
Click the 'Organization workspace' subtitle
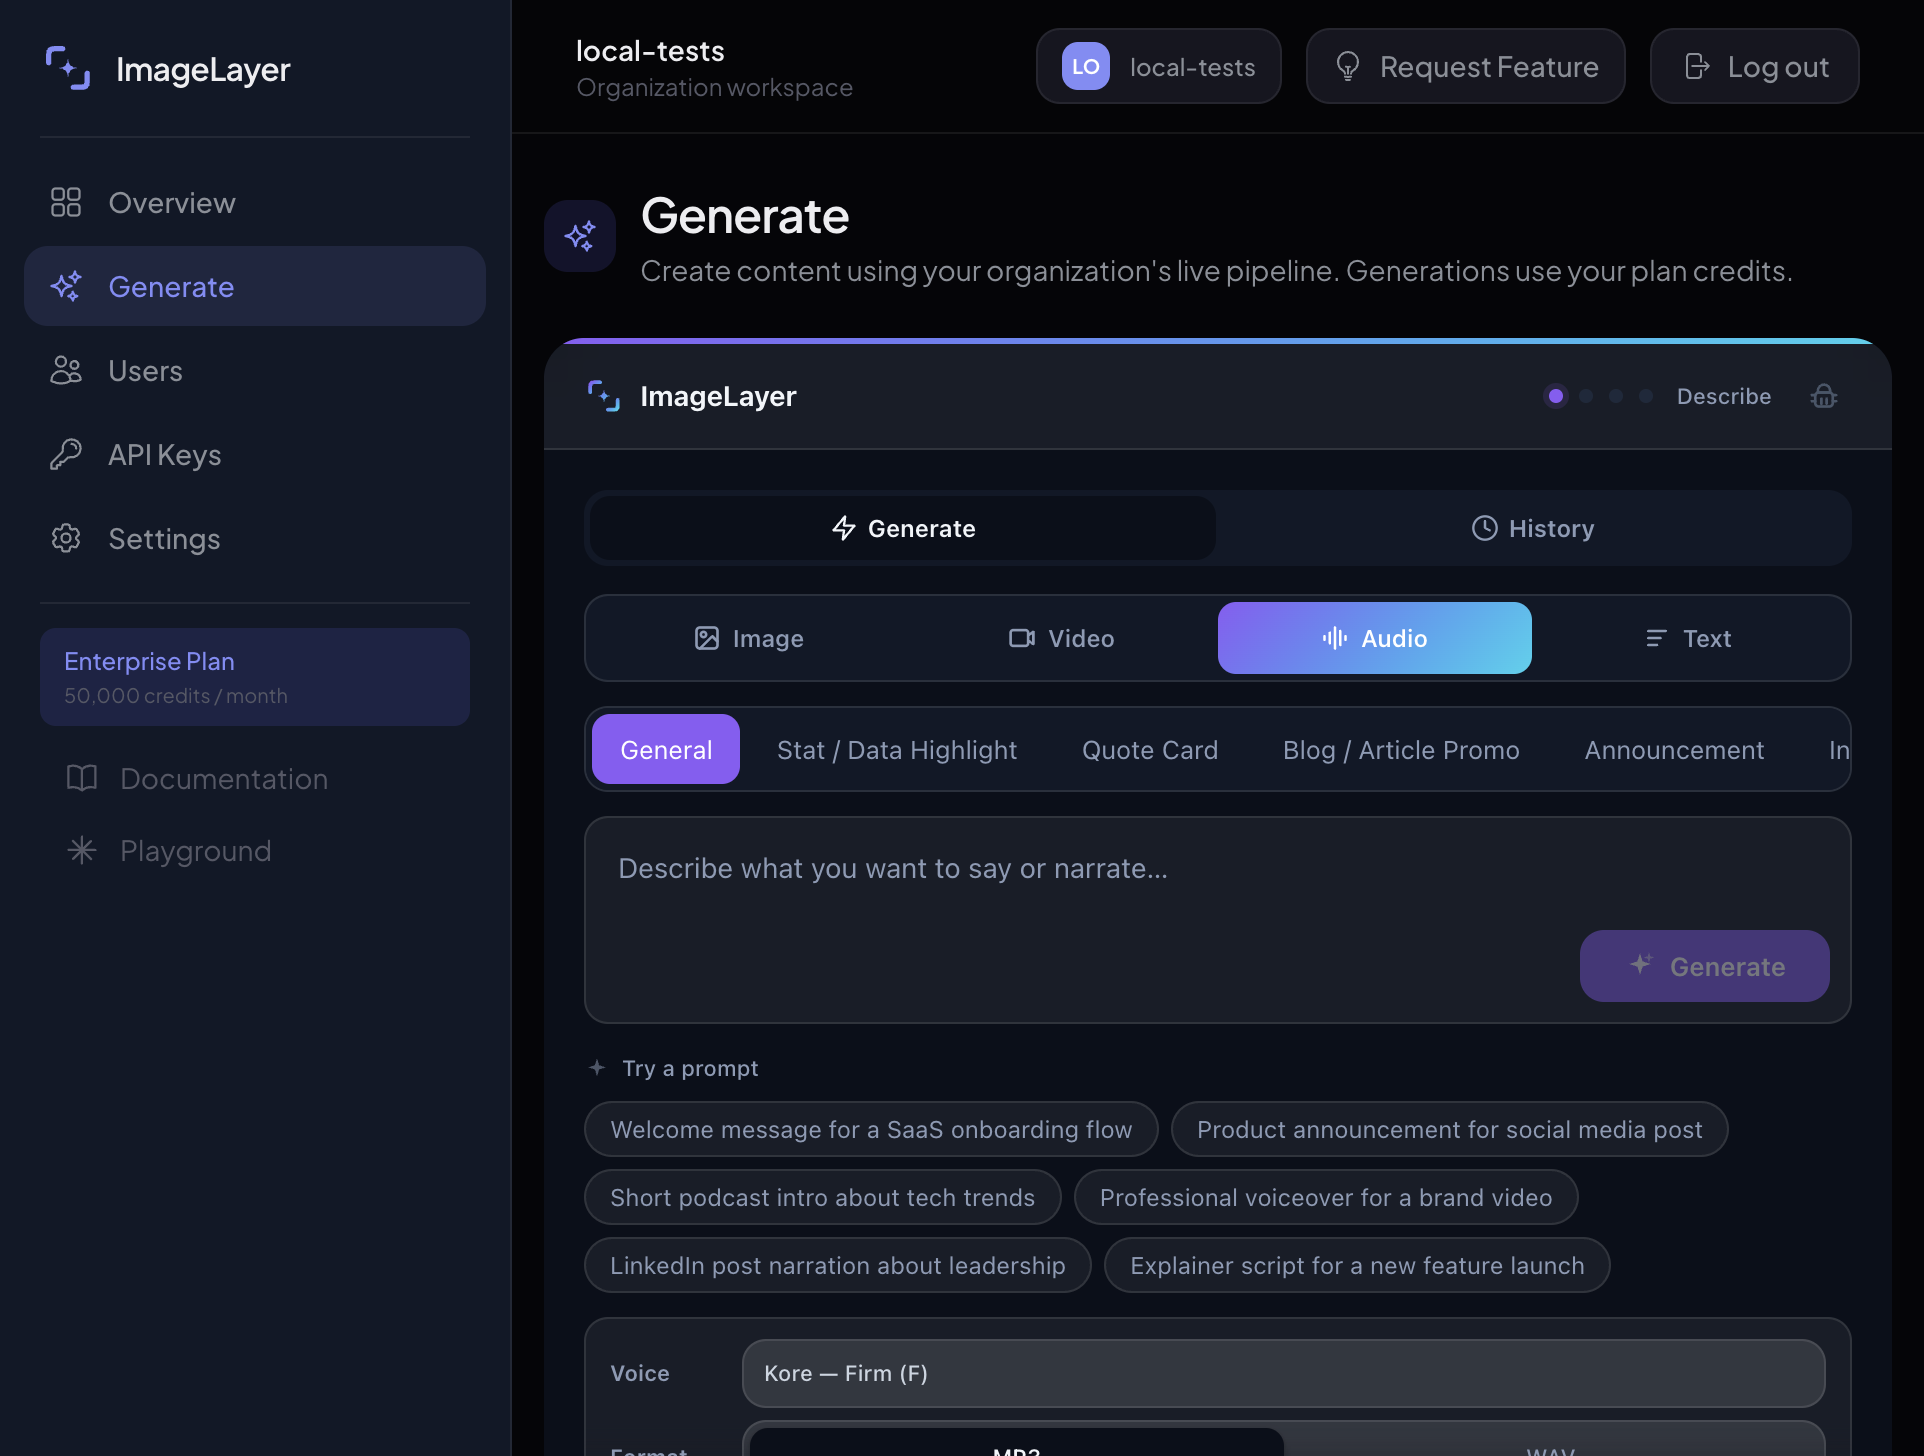coord(714,88)
